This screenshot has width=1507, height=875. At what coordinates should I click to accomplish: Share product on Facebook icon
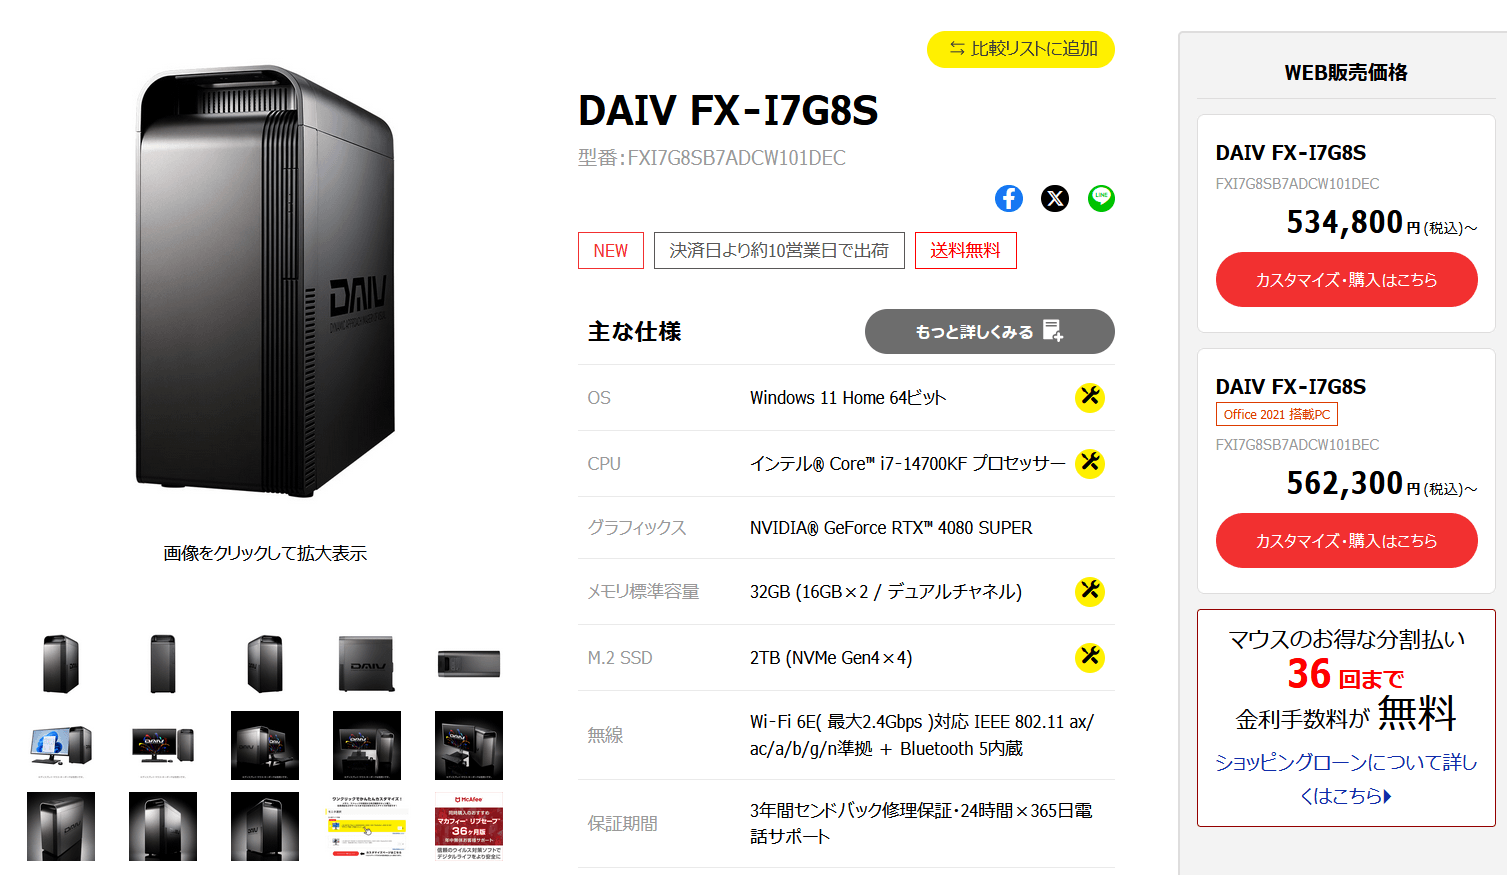[1009, 198]
